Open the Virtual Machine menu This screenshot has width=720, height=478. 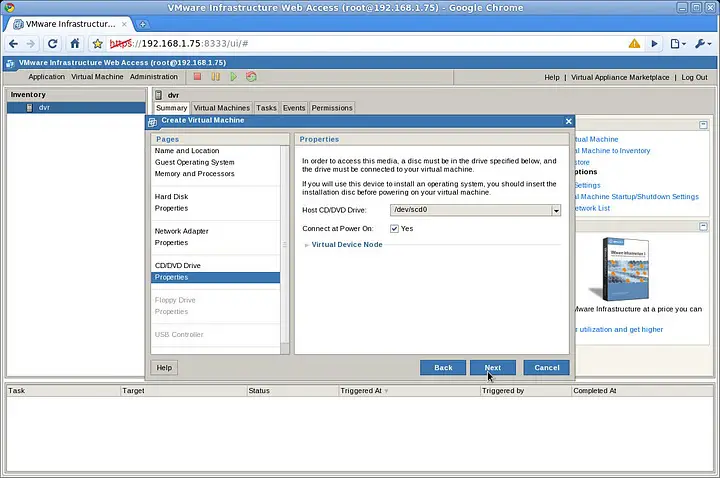97,77
